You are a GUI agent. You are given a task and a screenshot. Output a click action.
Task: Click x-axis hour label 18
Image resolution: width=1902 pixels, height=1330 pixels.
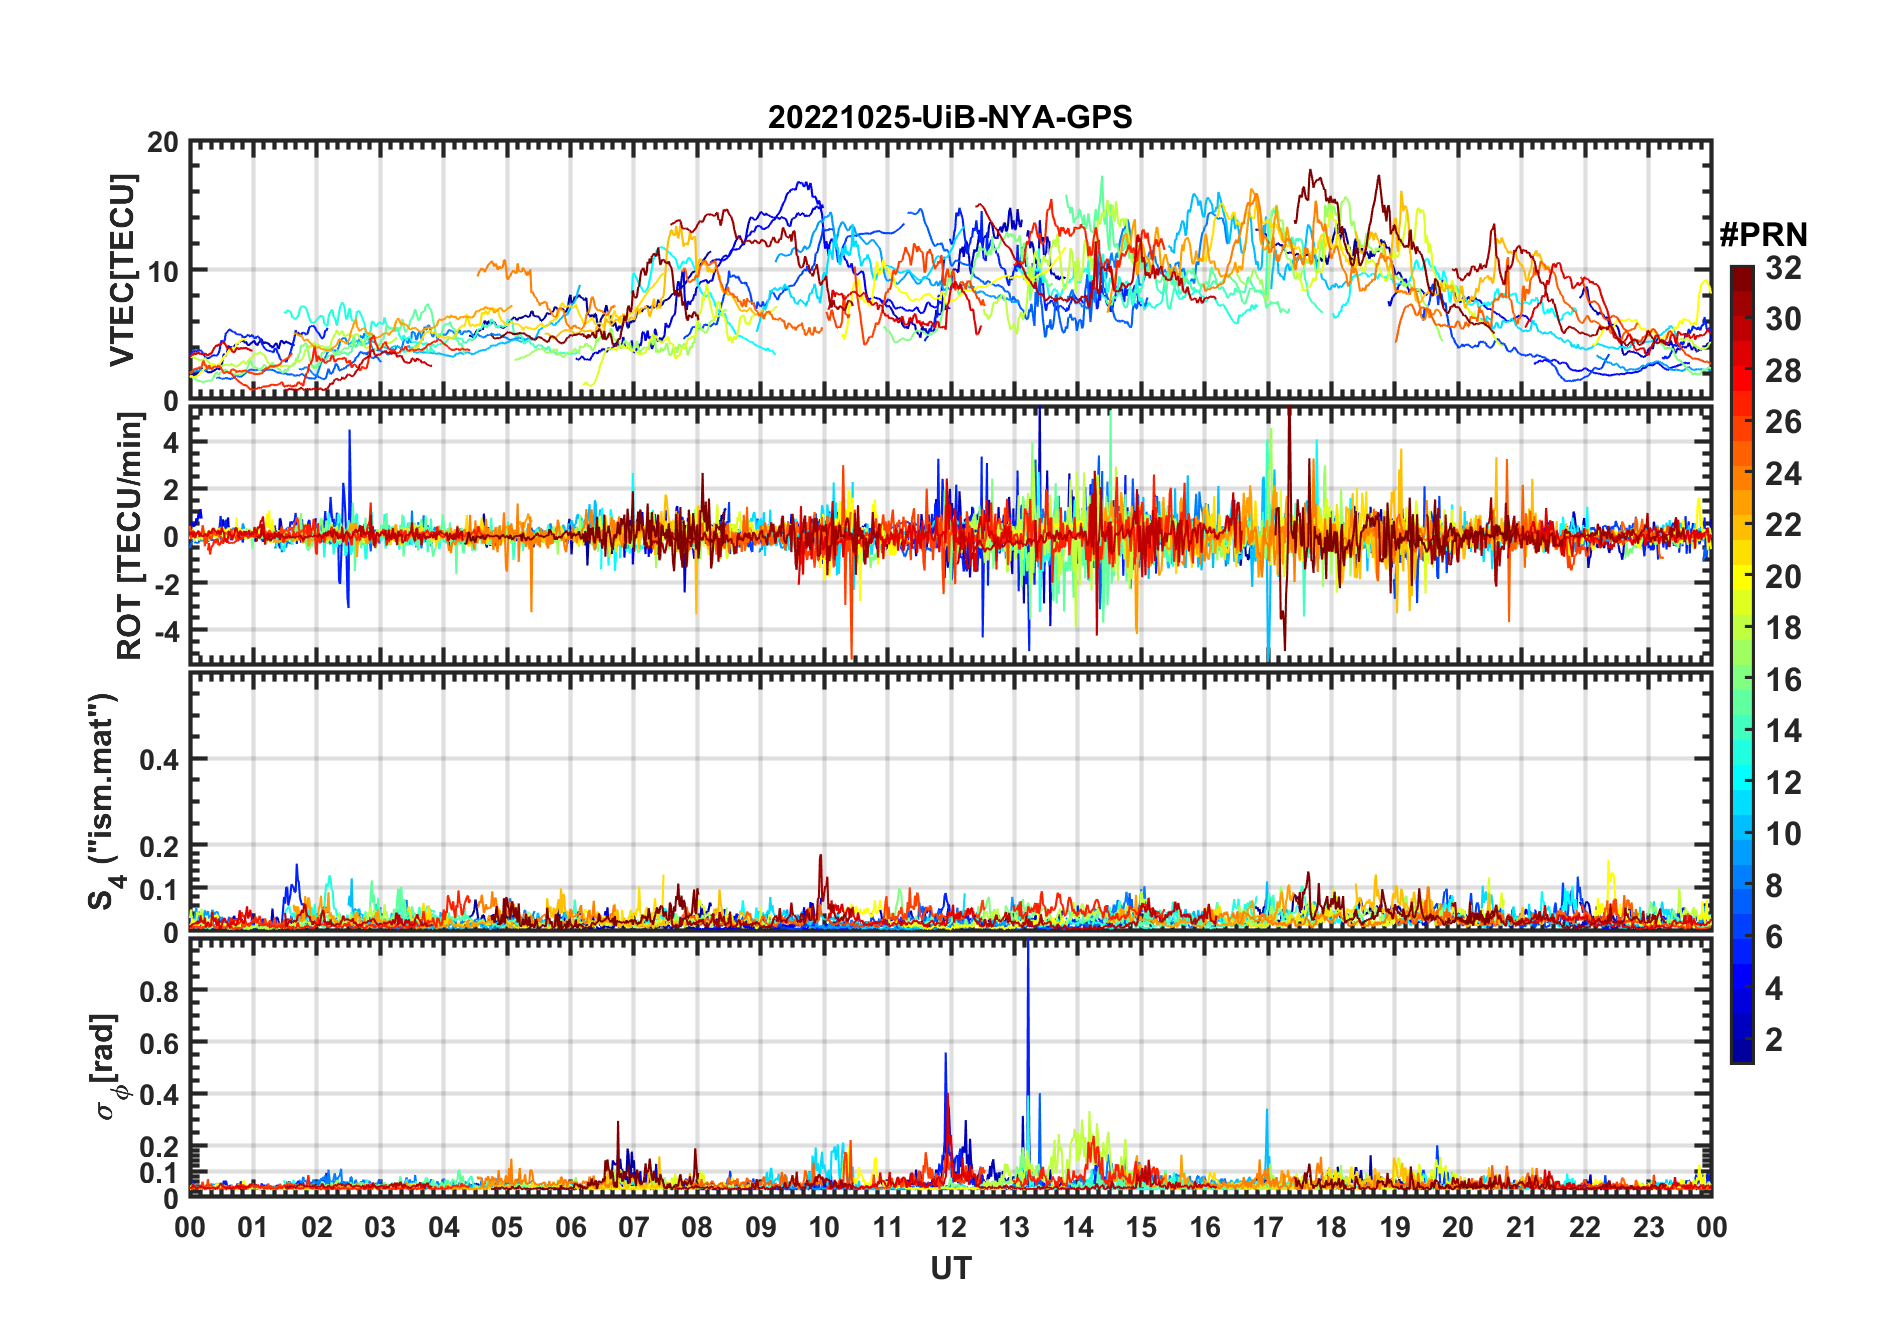point(1331,1227)
